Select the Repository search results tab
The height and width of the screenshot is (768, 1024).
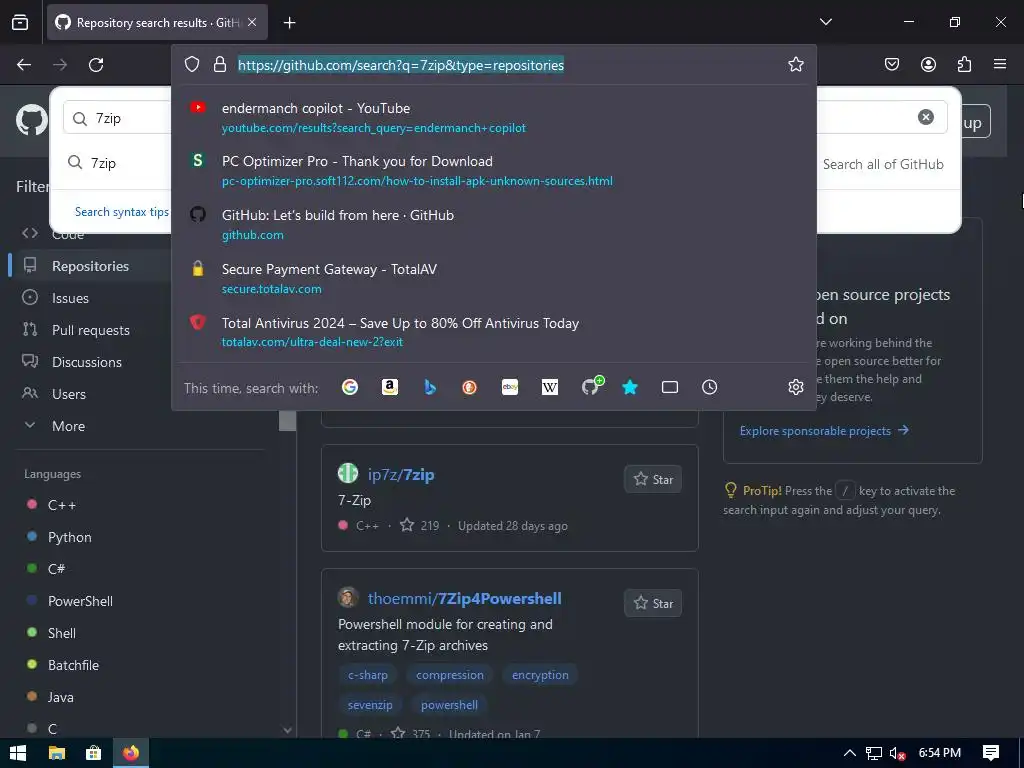pyautogui.click(x=157, y=22)
